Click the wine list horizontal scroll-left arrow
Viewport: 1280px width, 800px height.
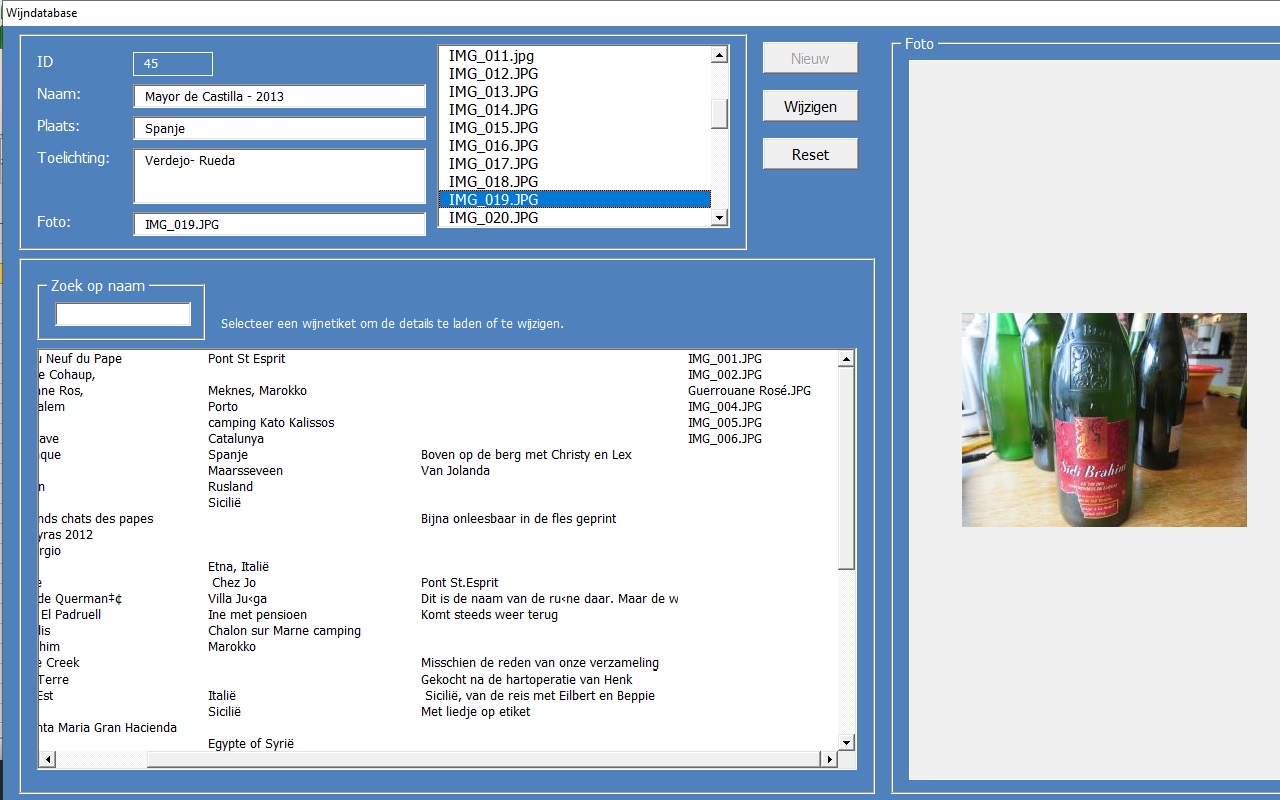point(47,760)
